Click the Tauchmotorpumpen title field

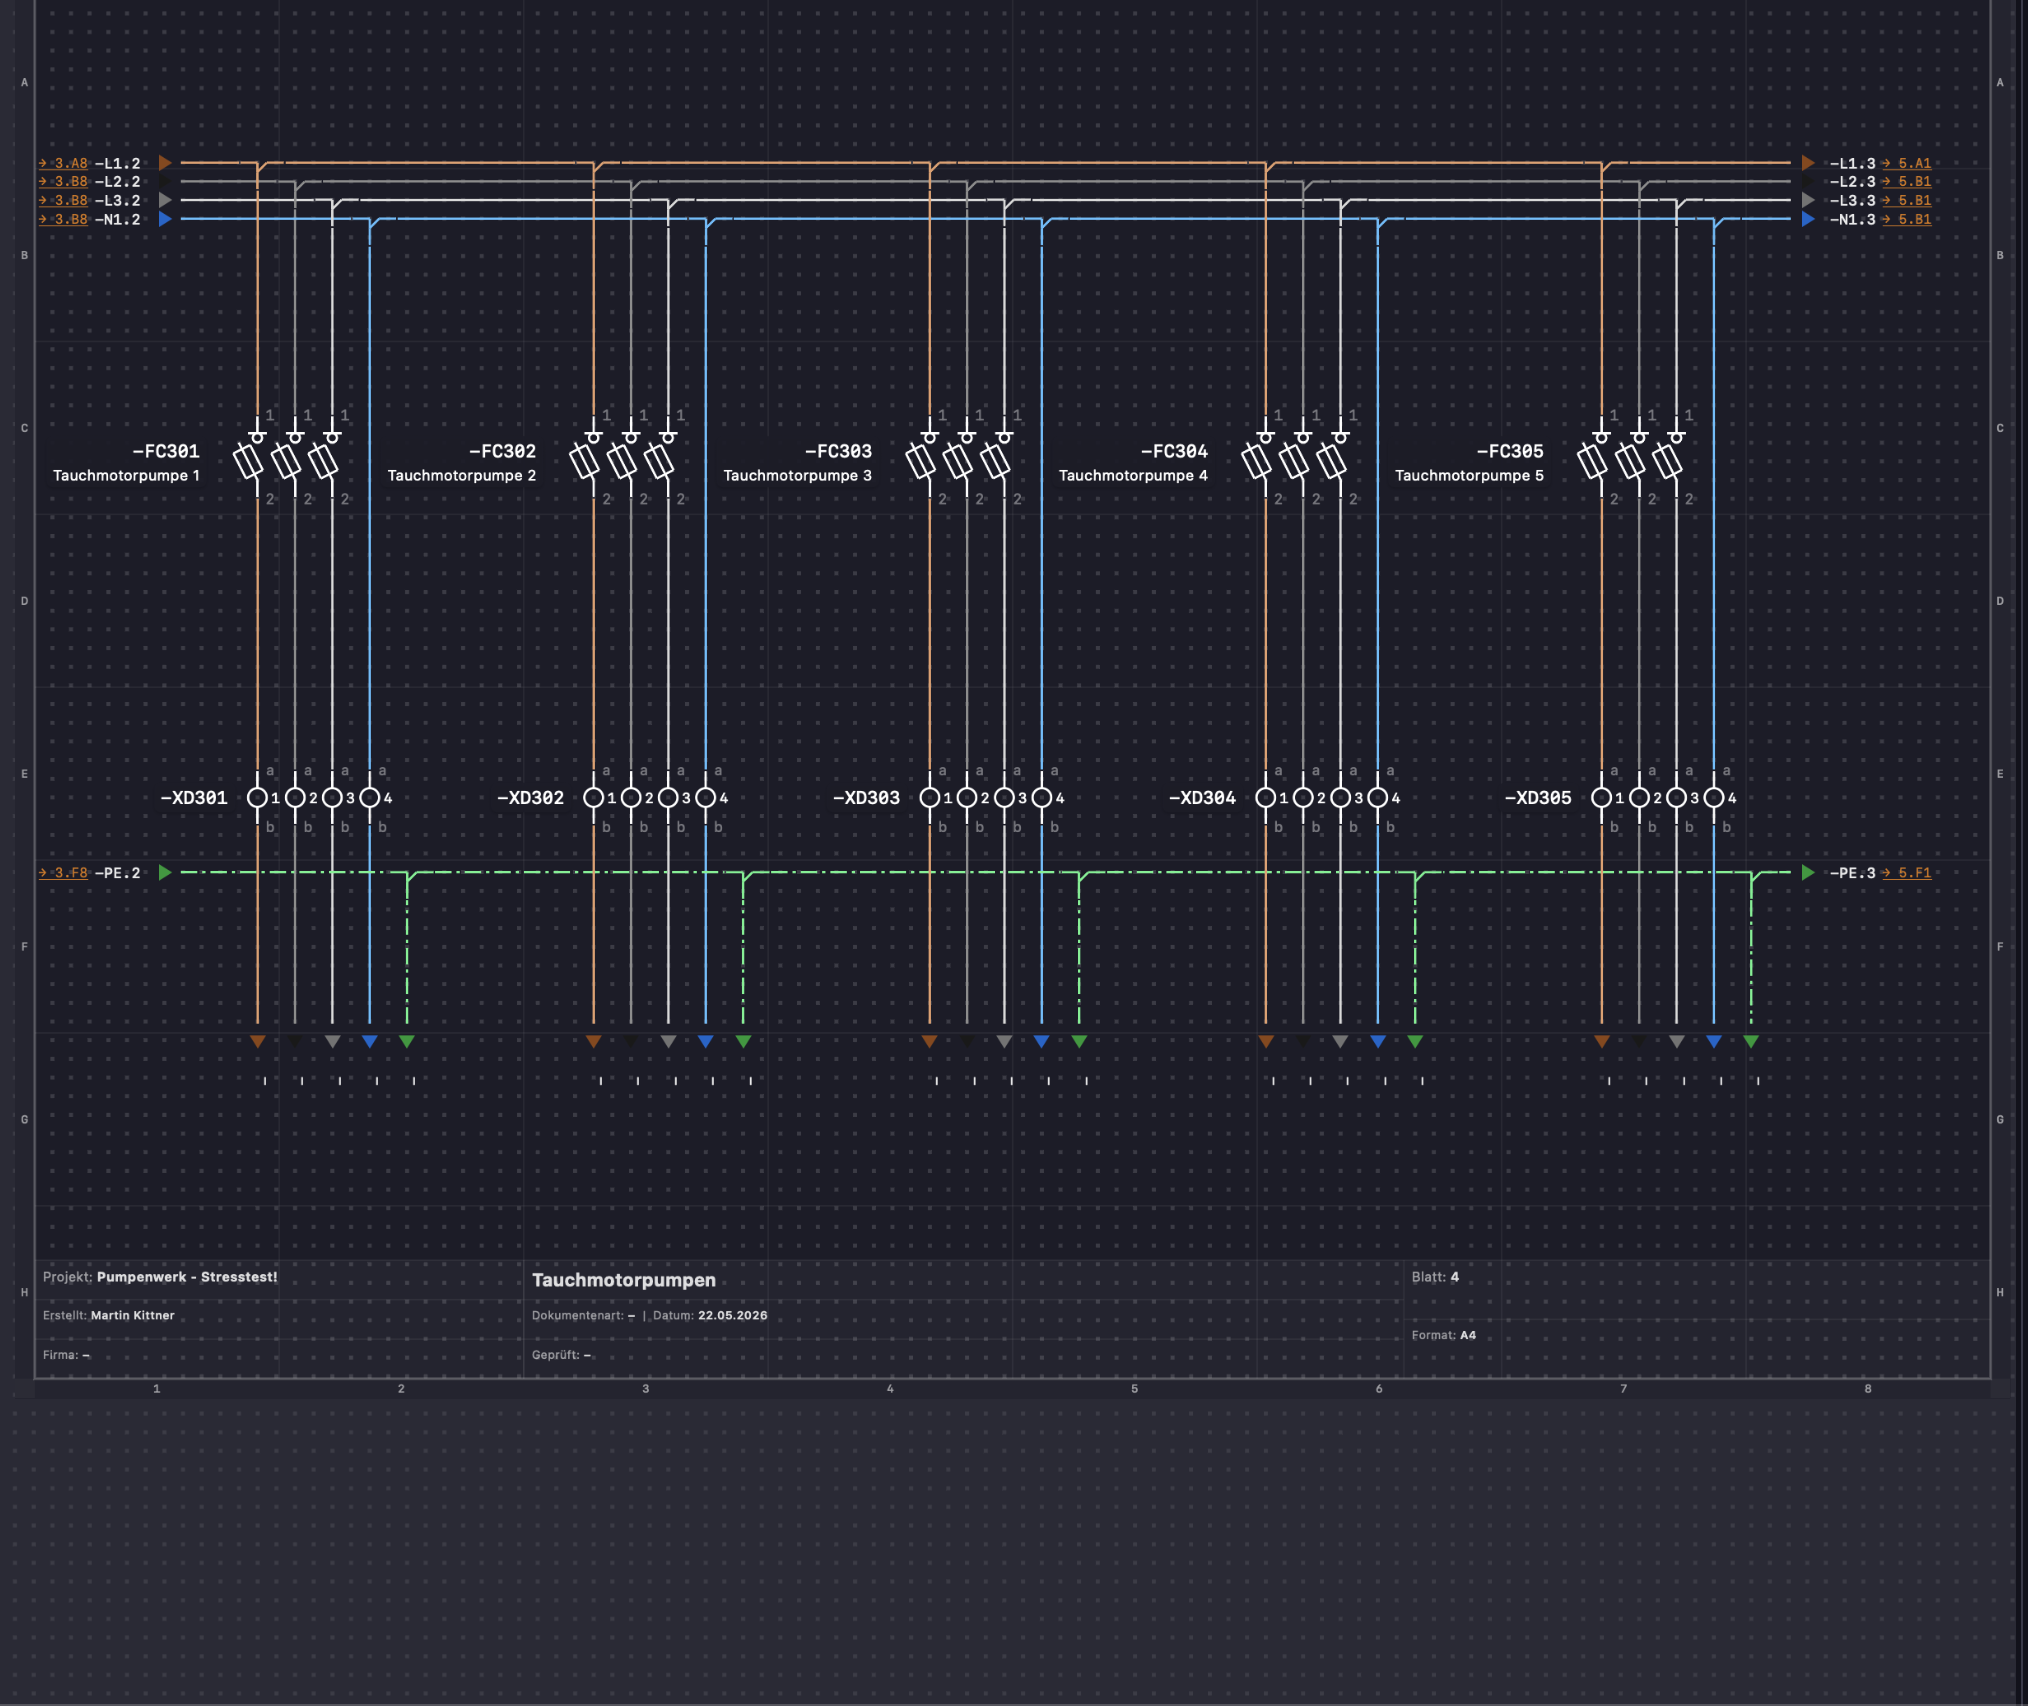[624, 1280]
